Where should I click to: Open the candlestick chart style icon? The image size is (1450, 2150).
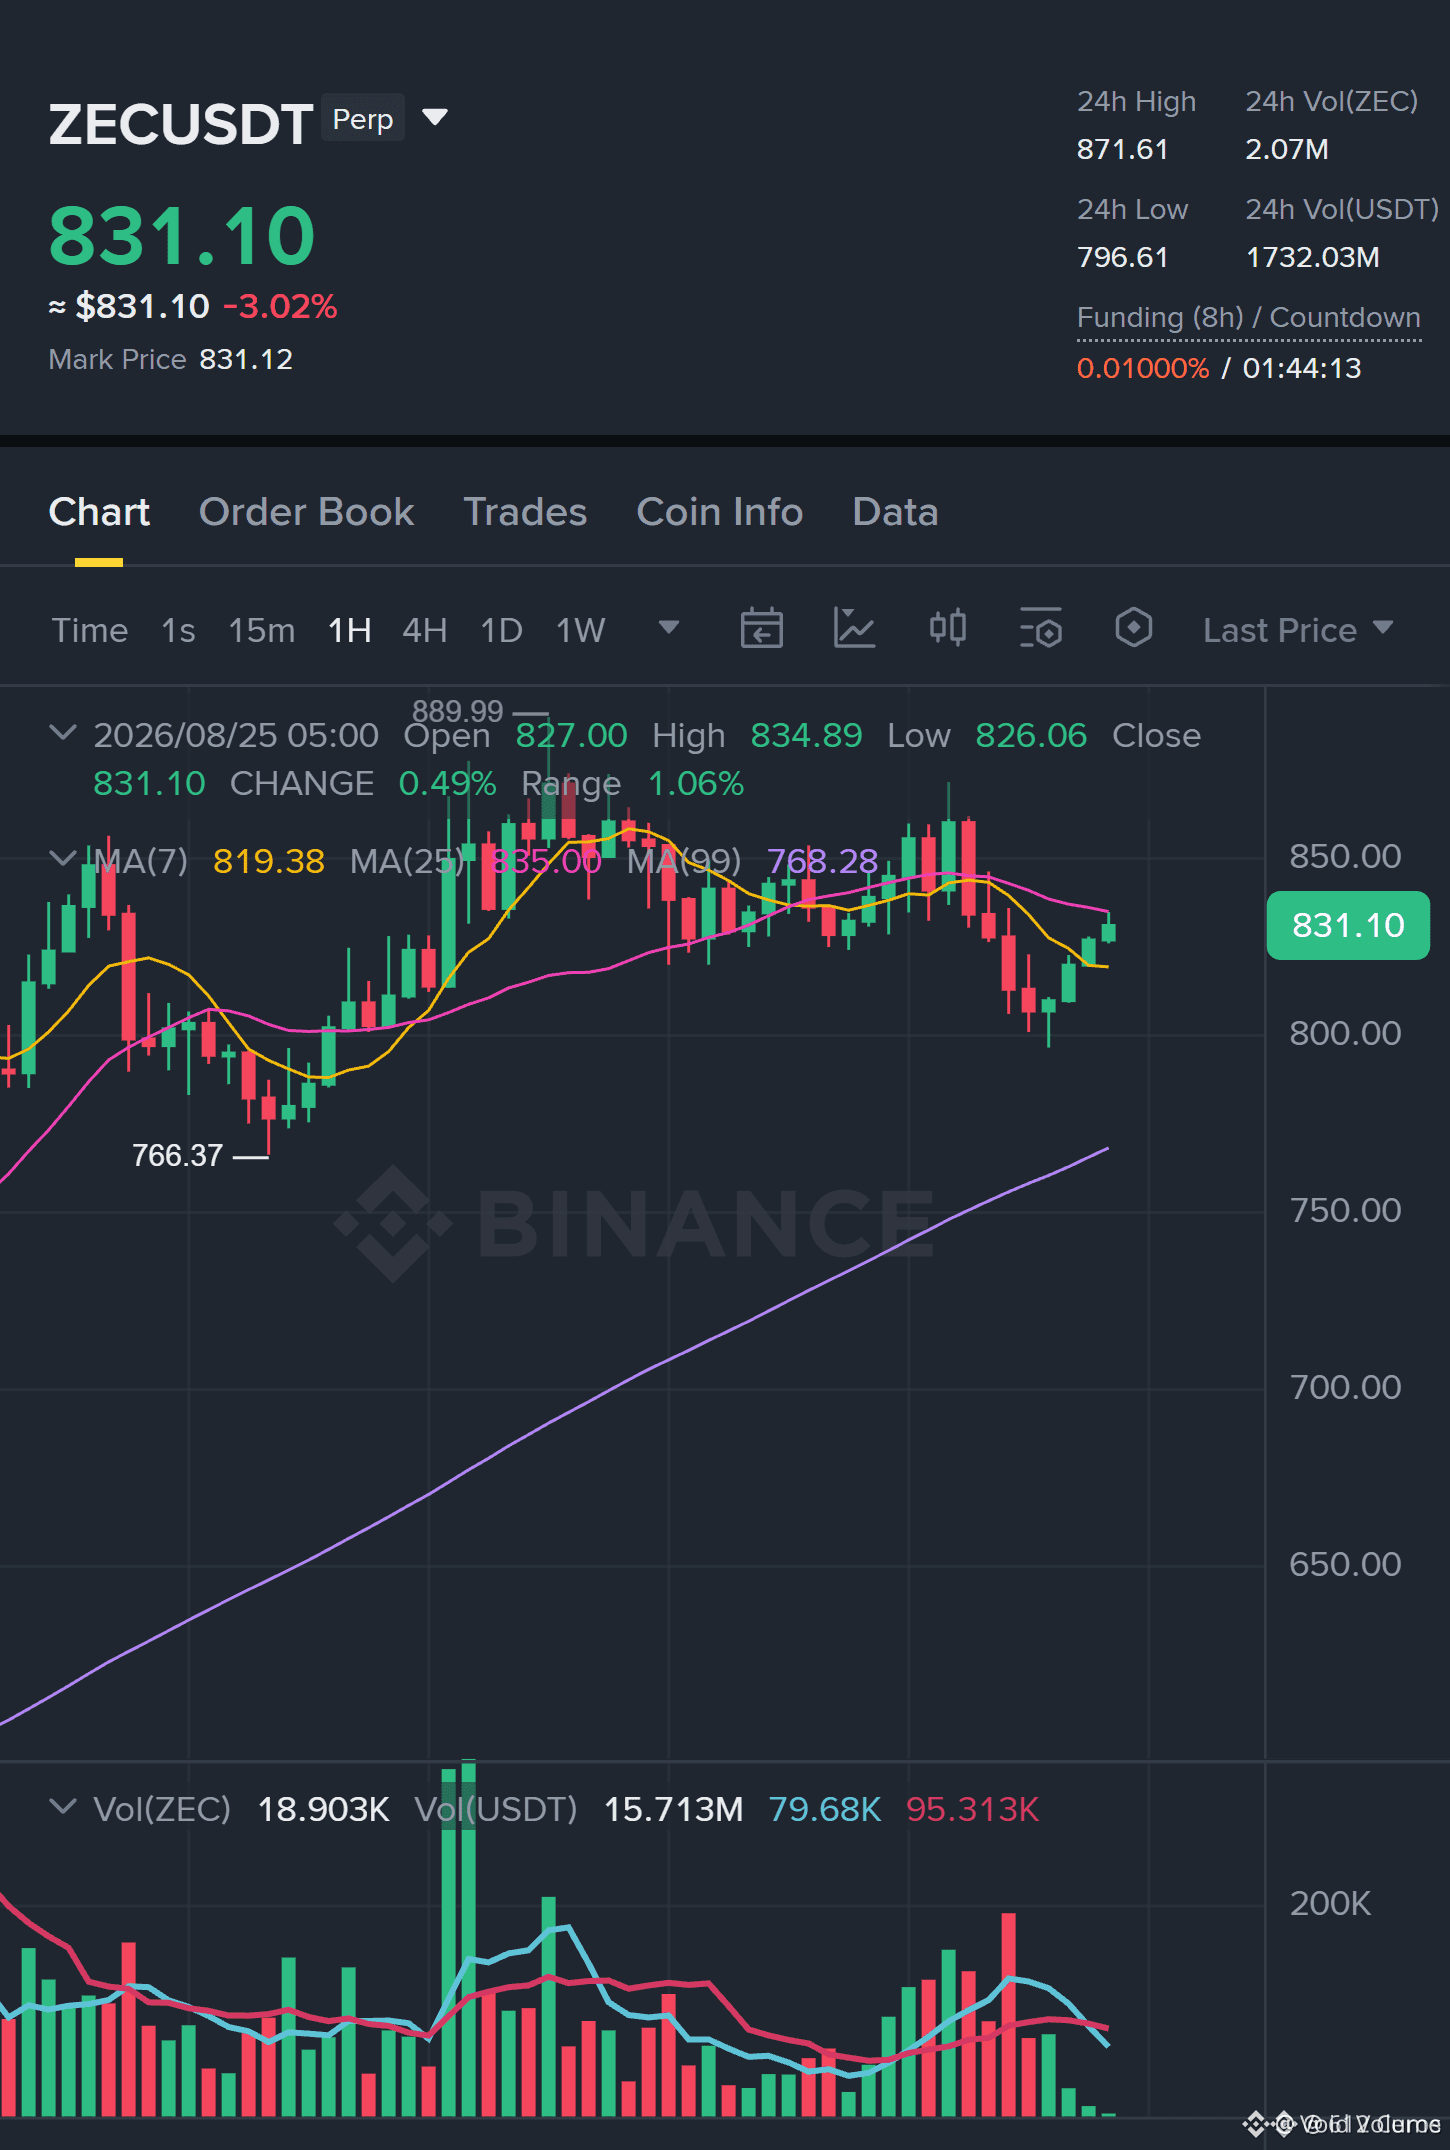[x=947, y=628]
